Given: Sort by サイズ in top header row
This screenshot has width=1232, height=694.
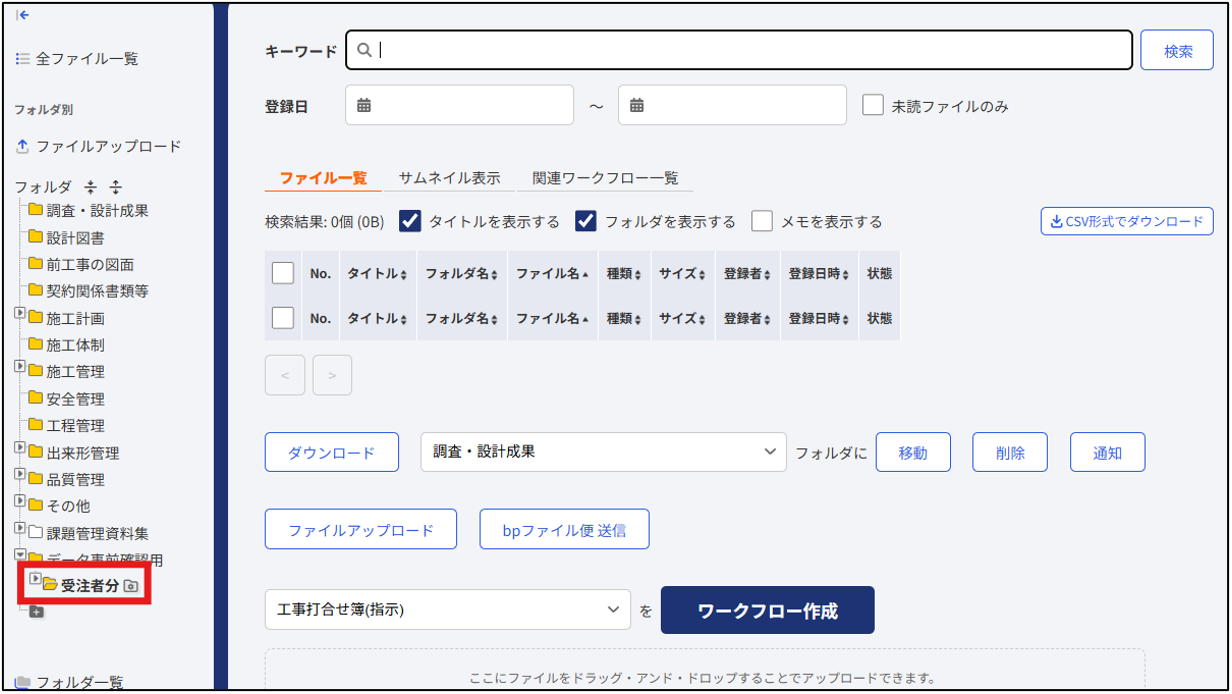Looking at the screenshot, I should pos(683,273).
